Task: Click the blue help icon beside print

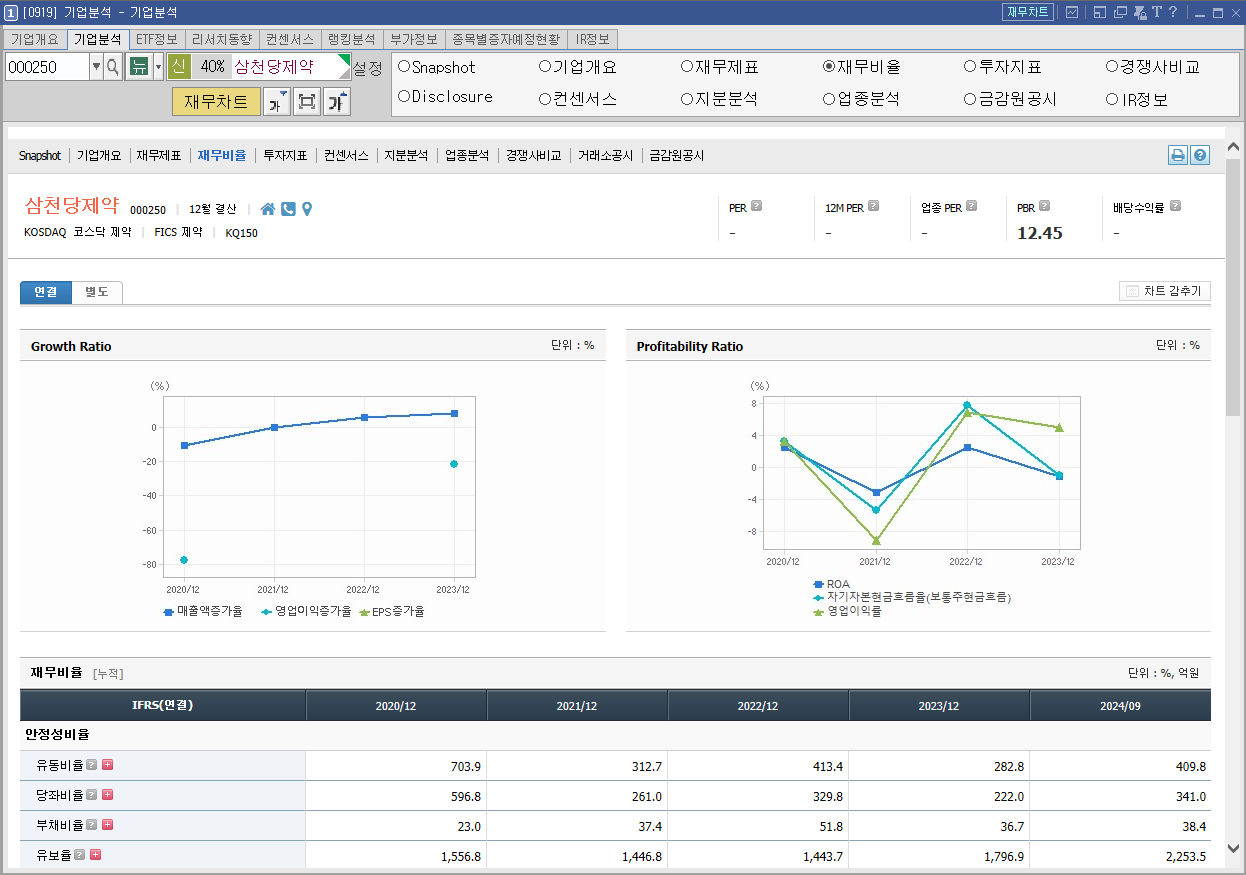Action: 1200,155
